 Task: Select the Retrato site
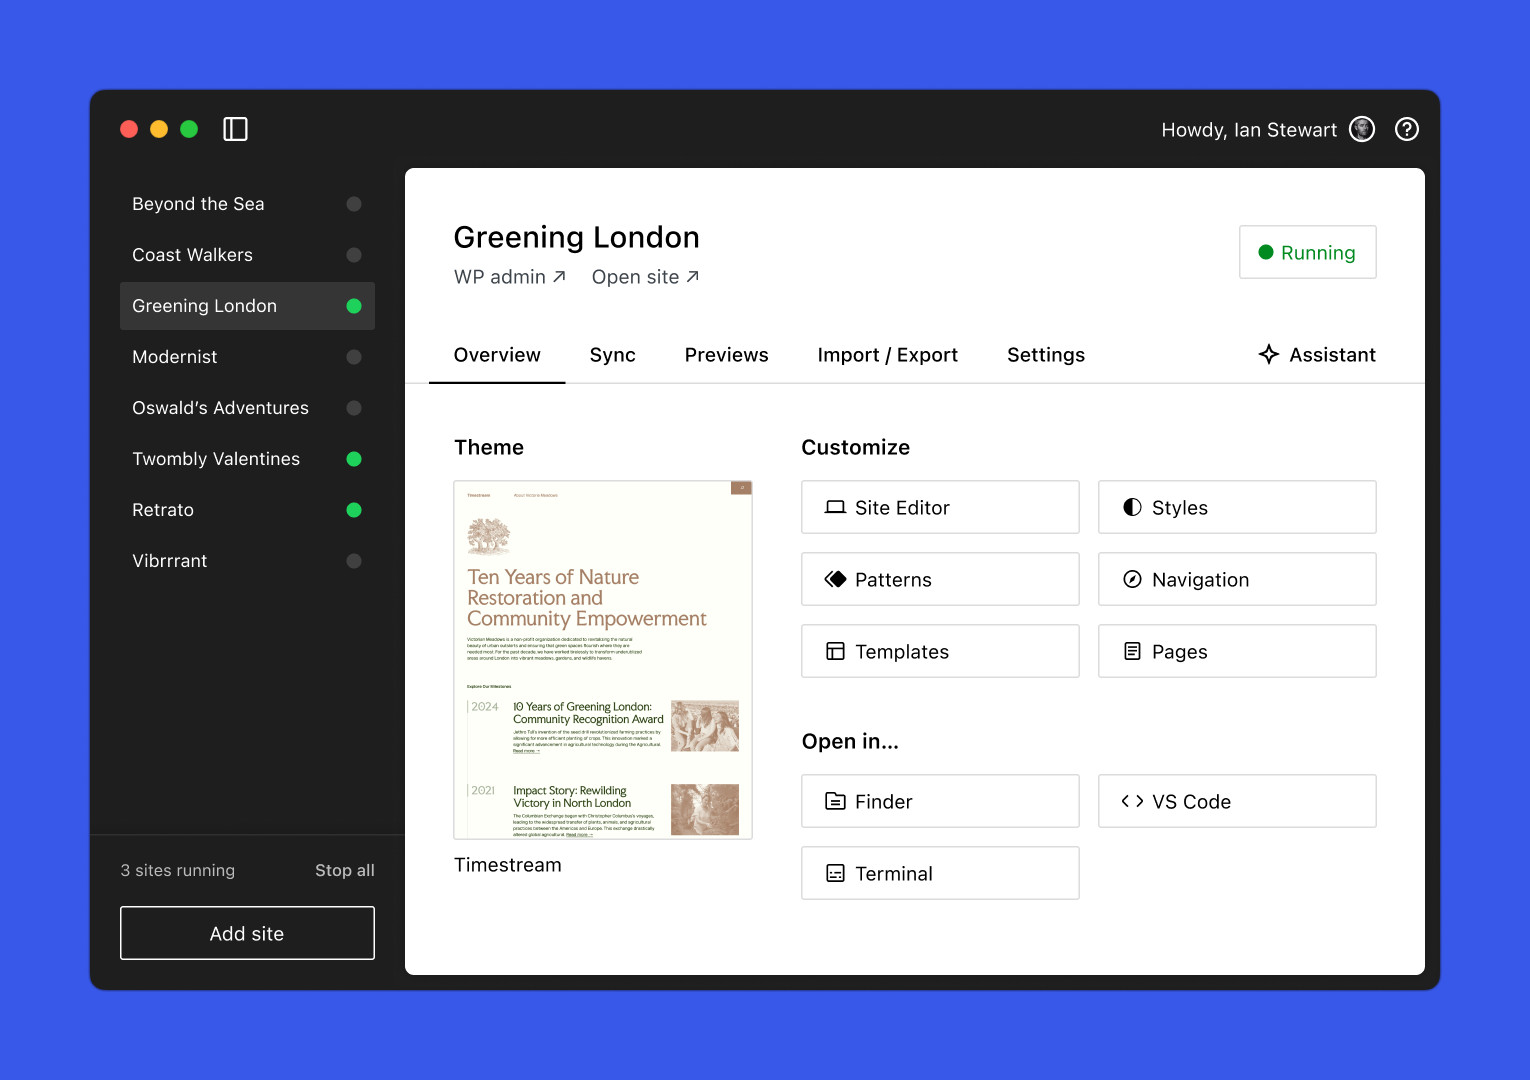(x=247, y=510)
